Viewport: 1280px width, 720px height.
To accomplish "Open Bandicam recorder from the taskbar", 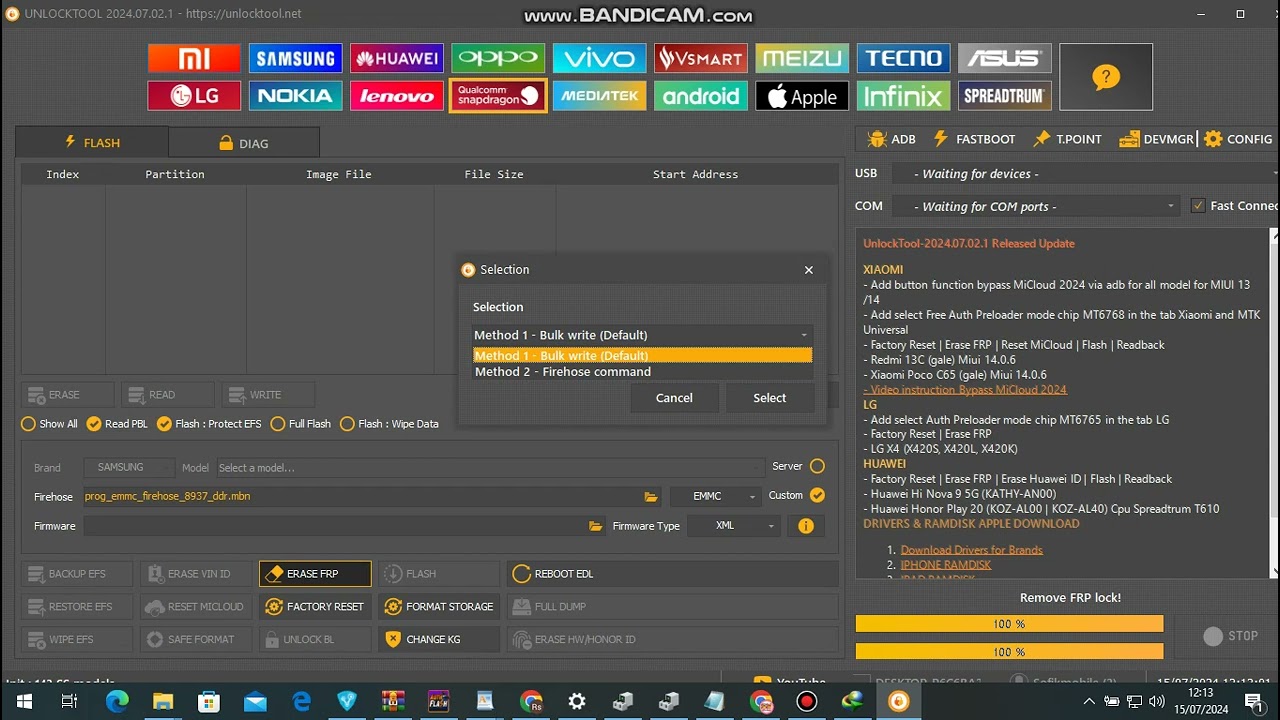I will coord(806,702).
